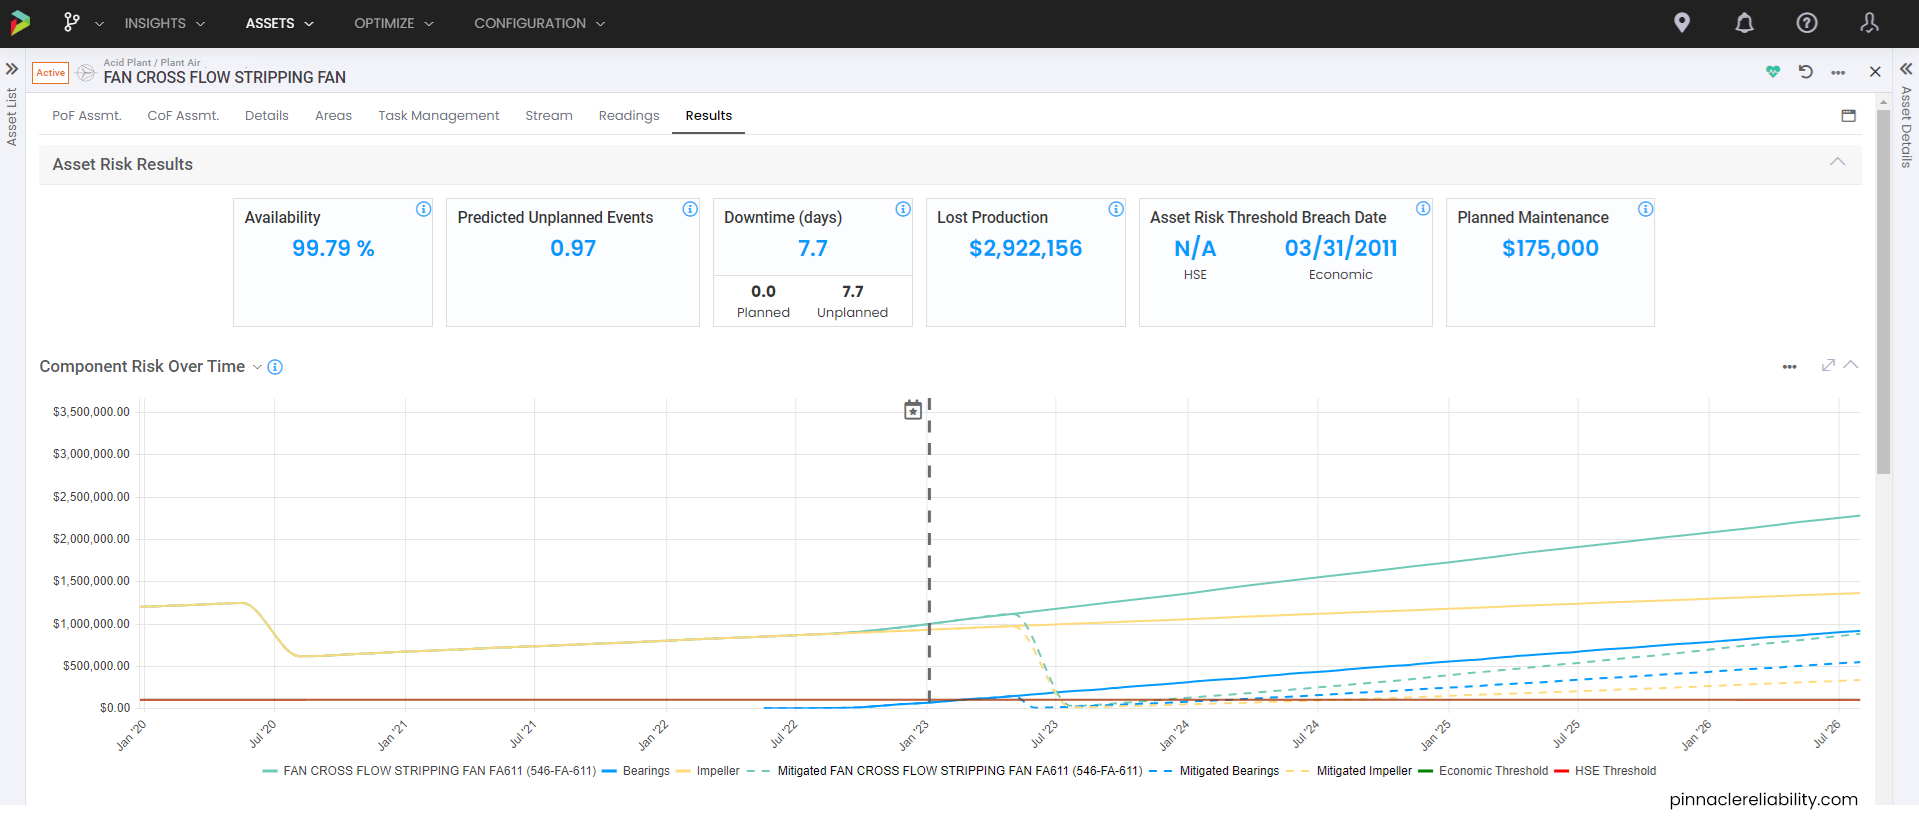Image resolution: width=1919 pixels, height=823 pixels.
Task: Toggle Economic Threshold green legend swatch
Action: tap(1426, 771)
